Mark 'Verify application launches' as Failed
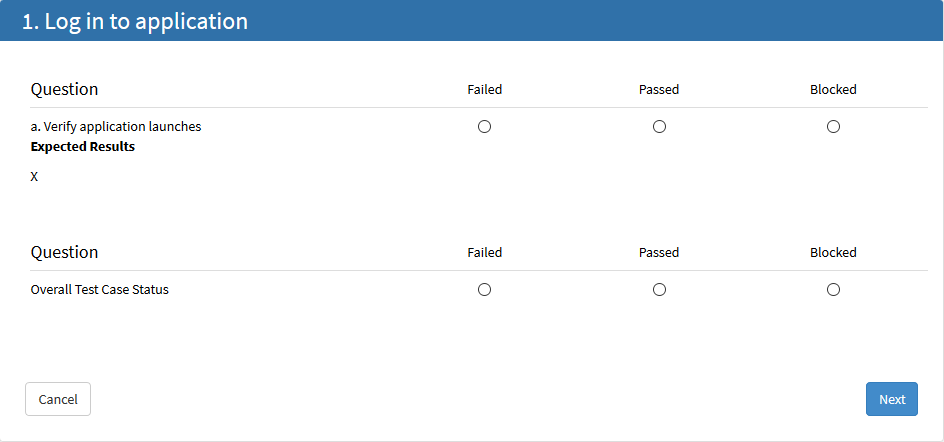 pos(485,127)
